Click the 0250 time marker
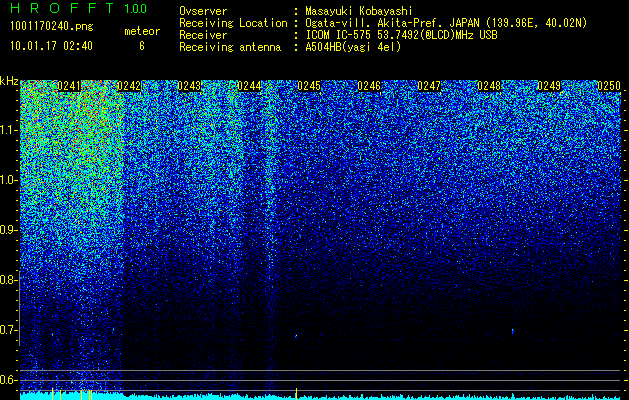 pos(609,86)
